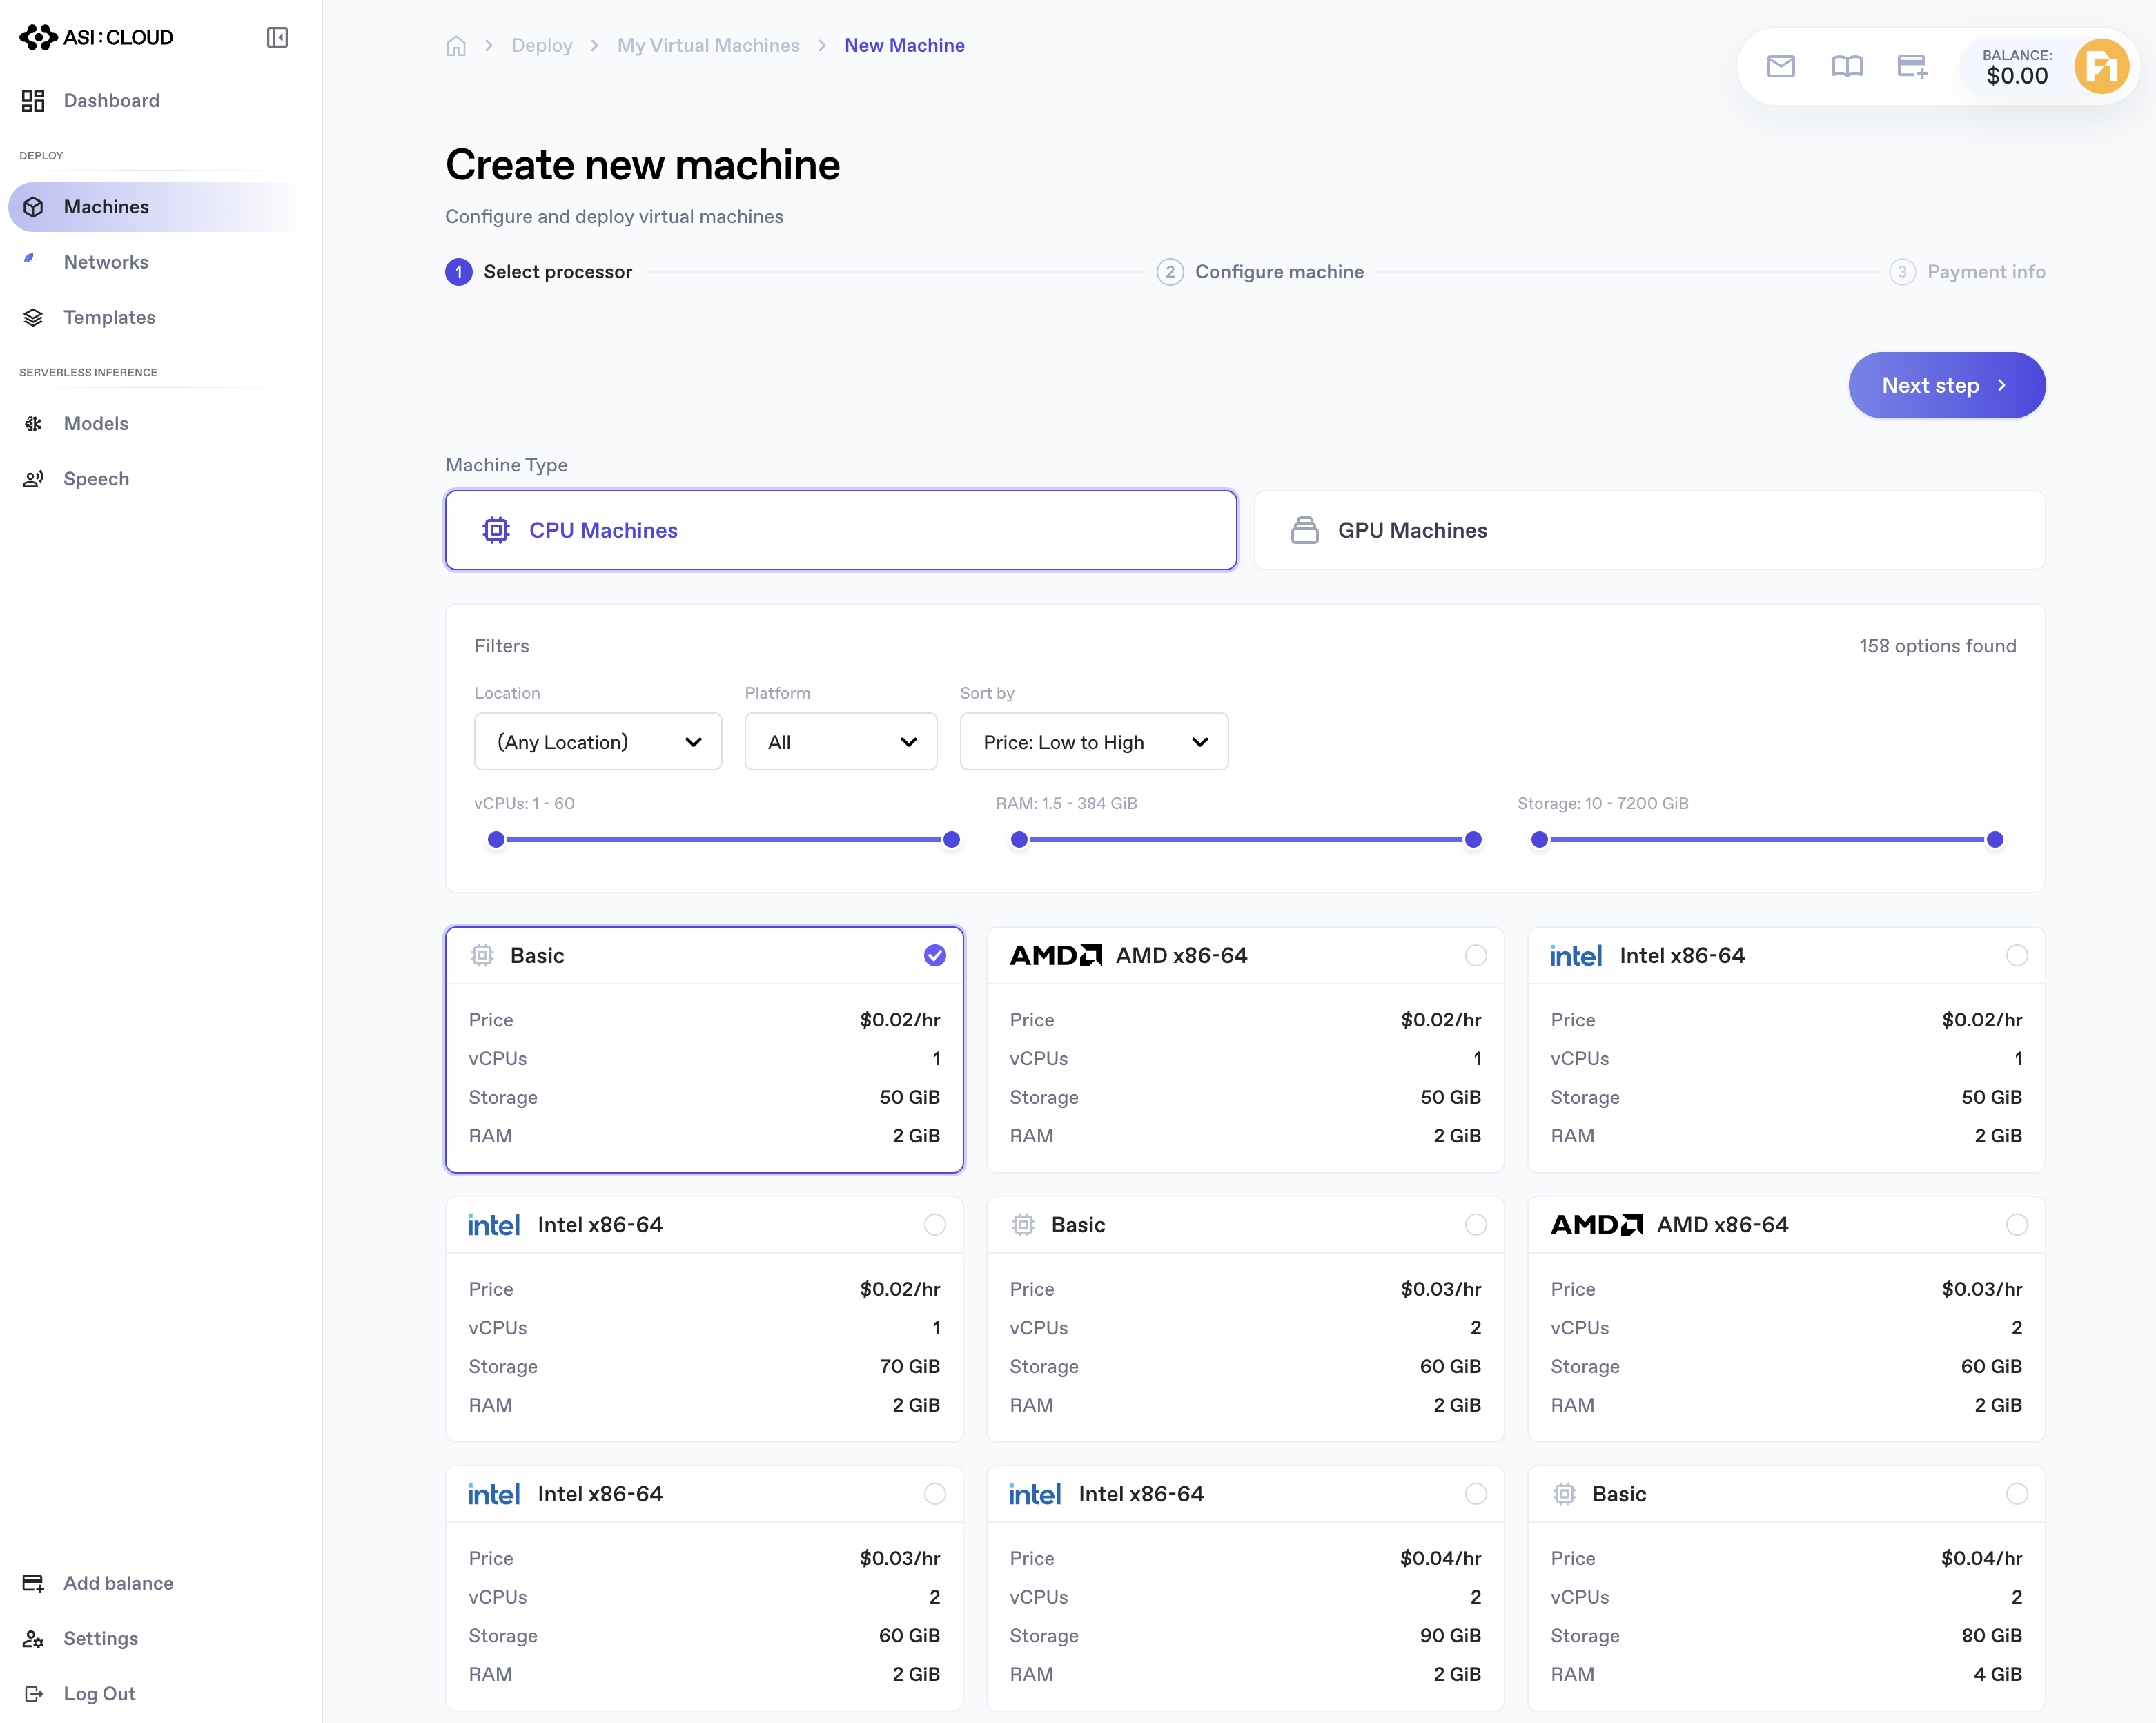Open the mail inbox icon

[1781, 66]
